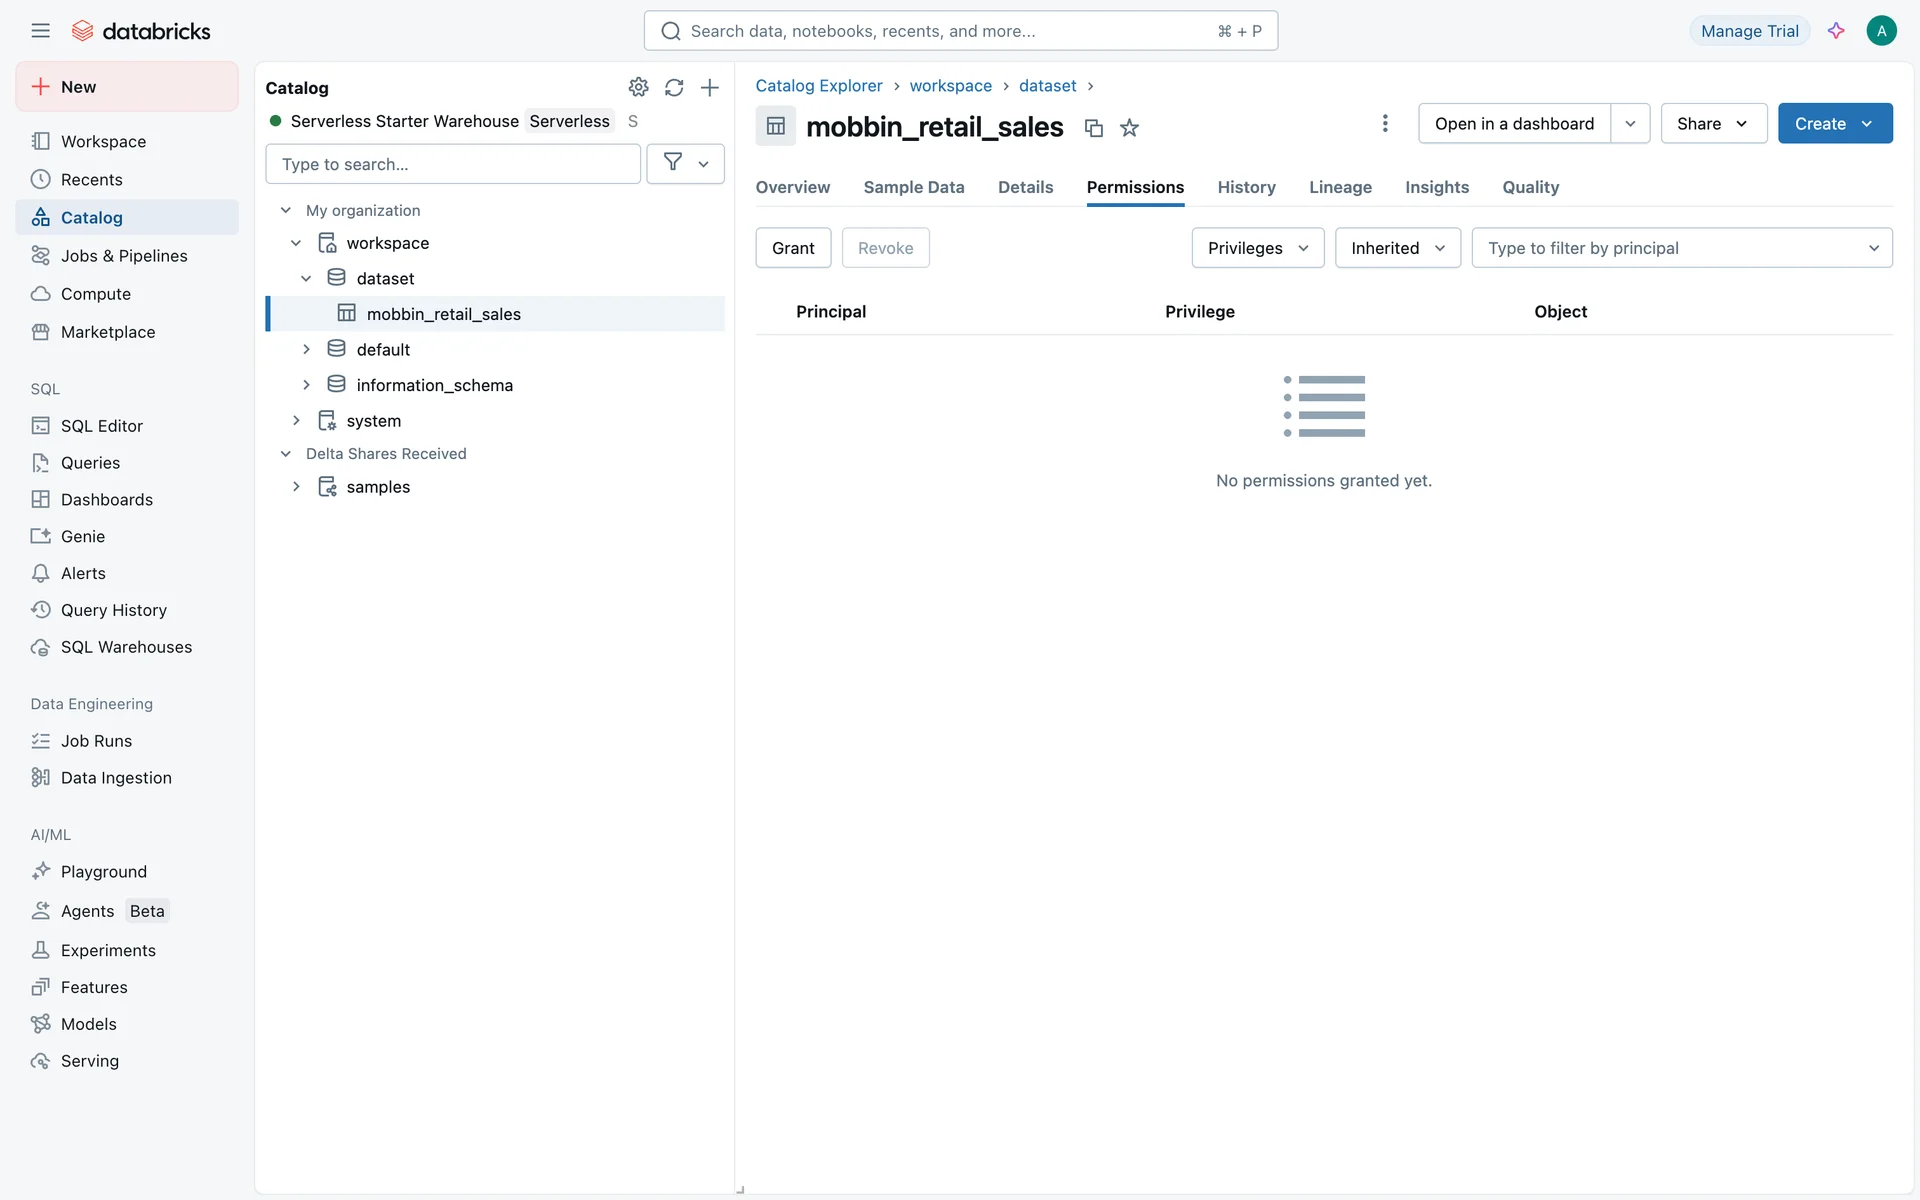
Task: Expand the information_schema node
Action: coord(306,385)
